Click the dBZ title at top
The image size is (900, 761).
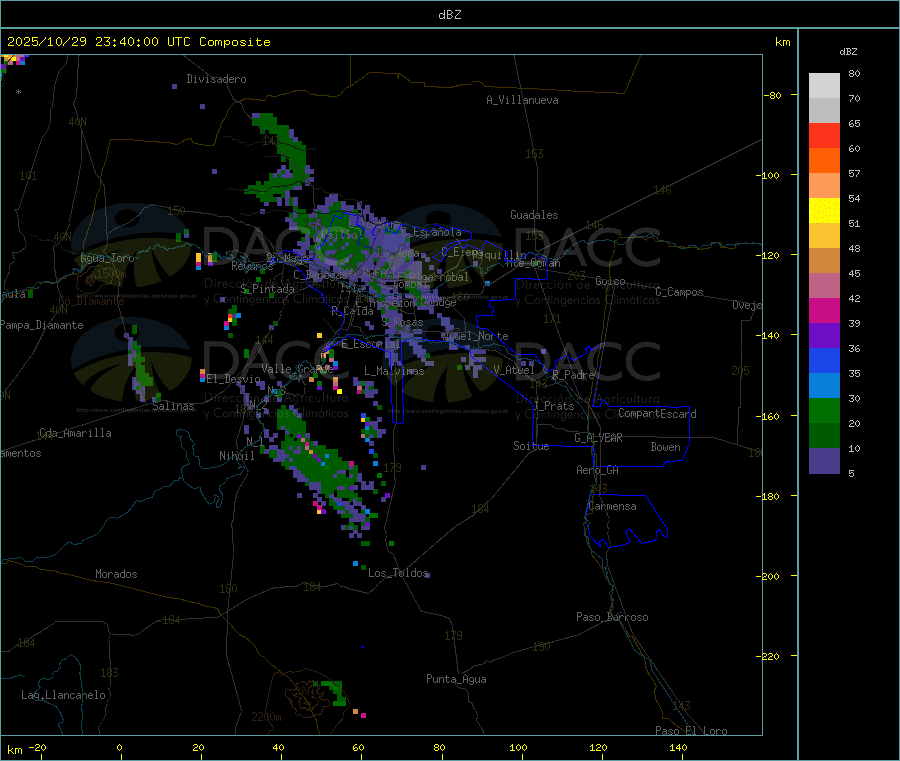click(449, 15)
